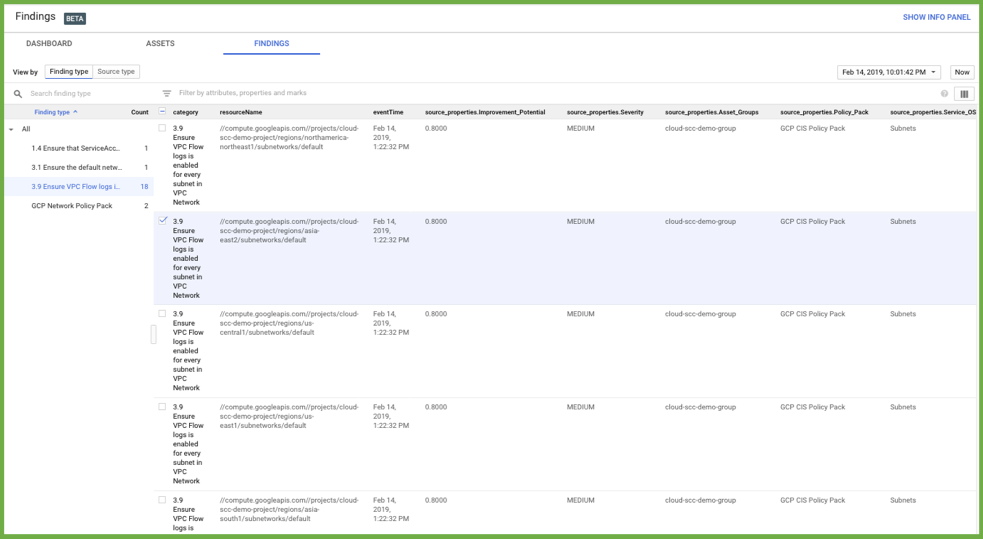Screen dimensions: 983x539
Task: Click the asia-south1 resource name cell
Action: 288,510
